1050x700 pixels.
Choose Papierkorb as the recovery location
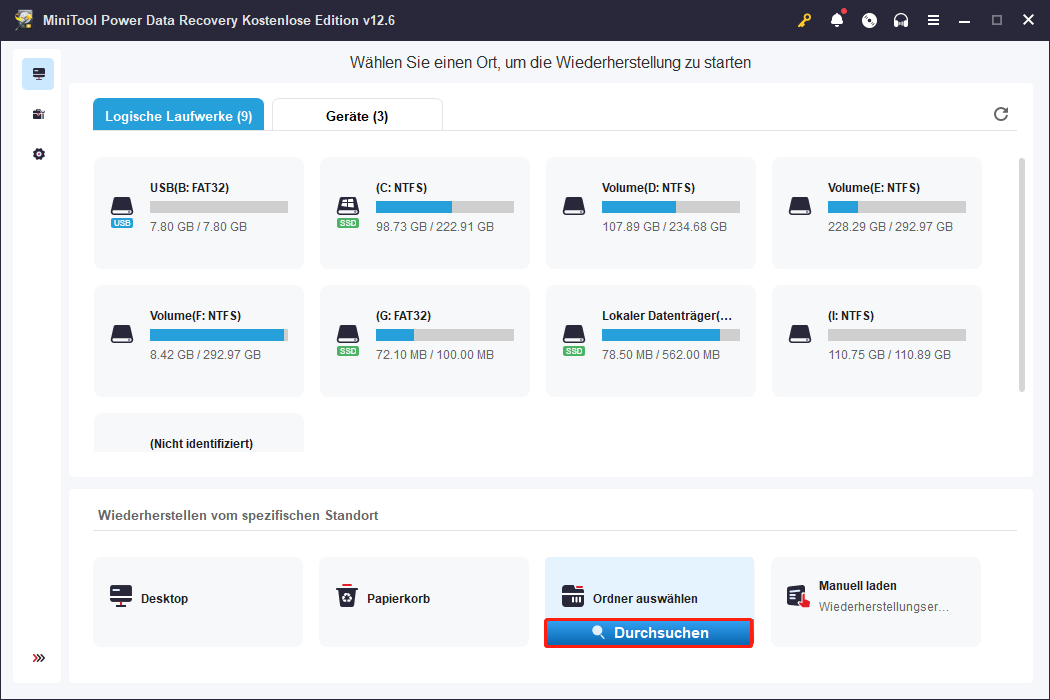point(424,599)
